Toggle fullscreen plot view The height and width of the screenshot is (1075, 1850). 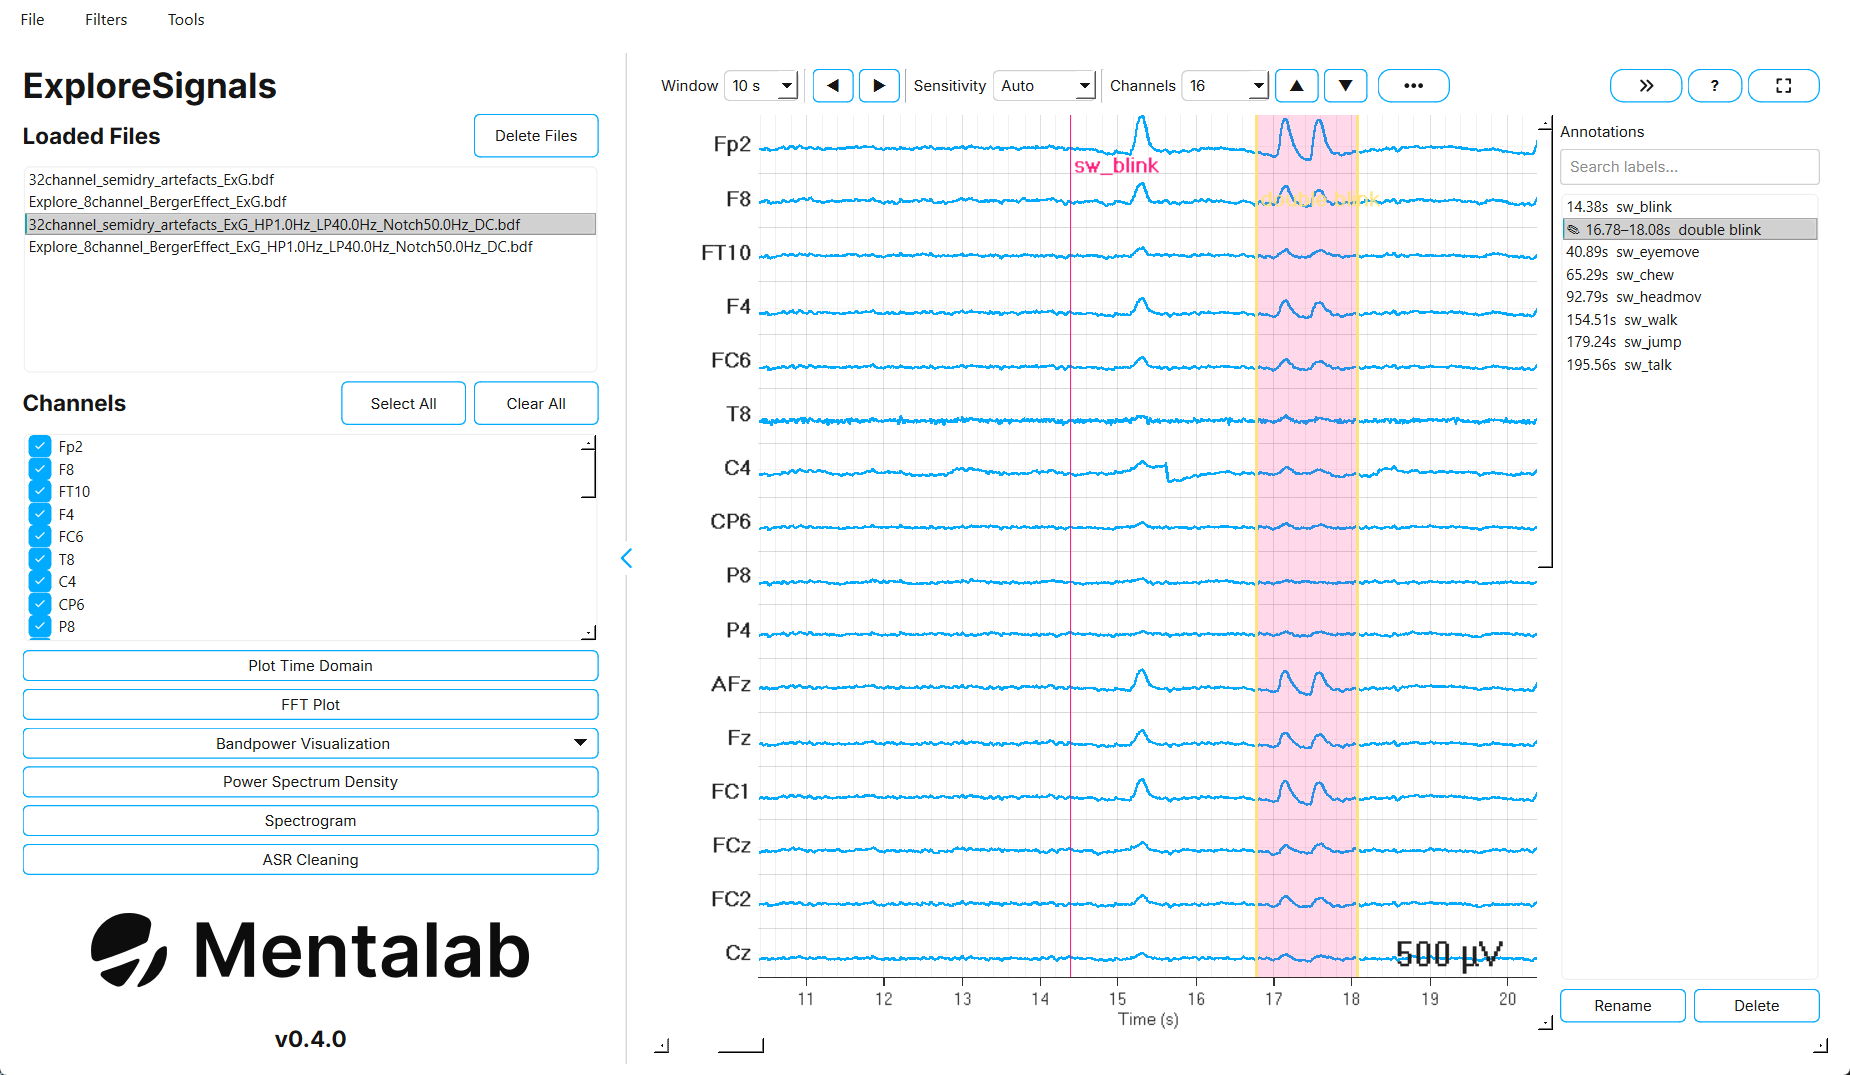(1783, 86)
